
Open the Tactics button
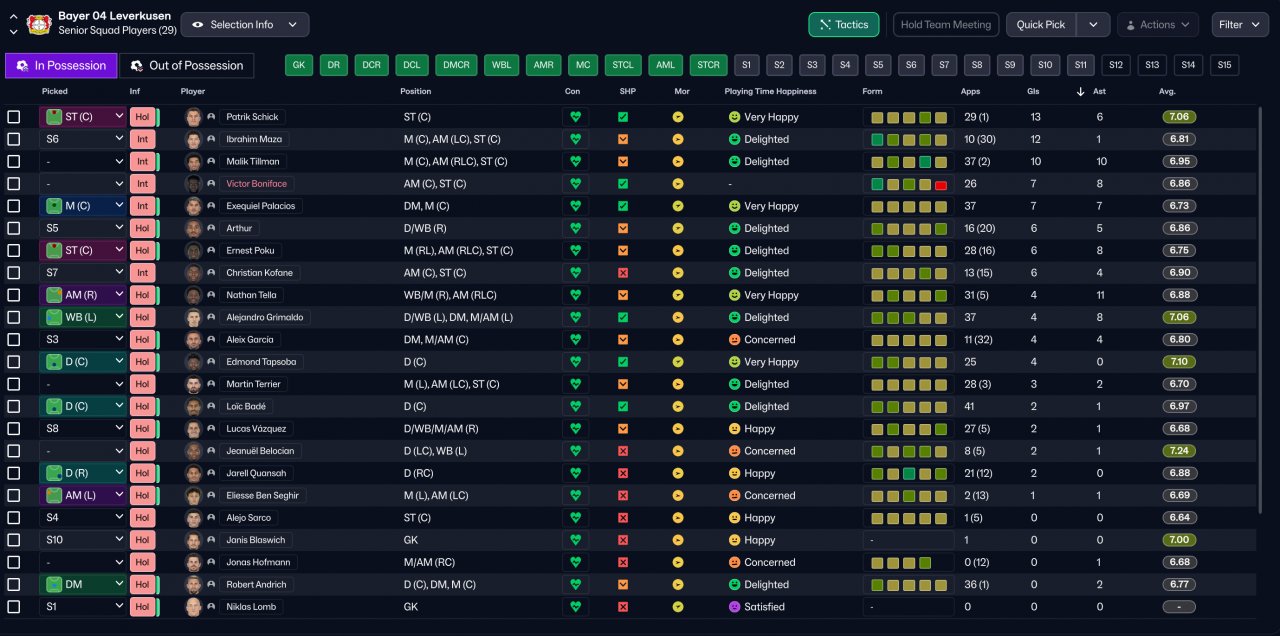pos(843,25)
